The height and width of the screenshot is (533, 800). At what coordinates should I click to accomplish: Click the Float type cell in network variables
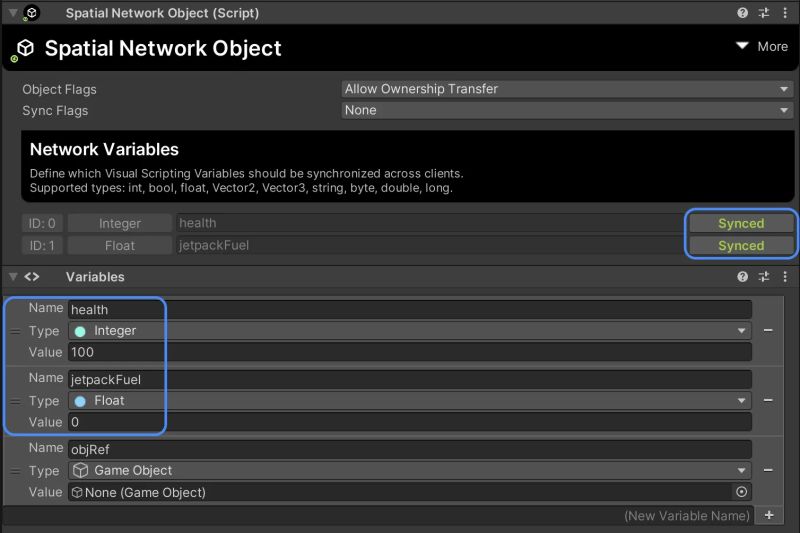pyautogui.click(x=120, y=245)
